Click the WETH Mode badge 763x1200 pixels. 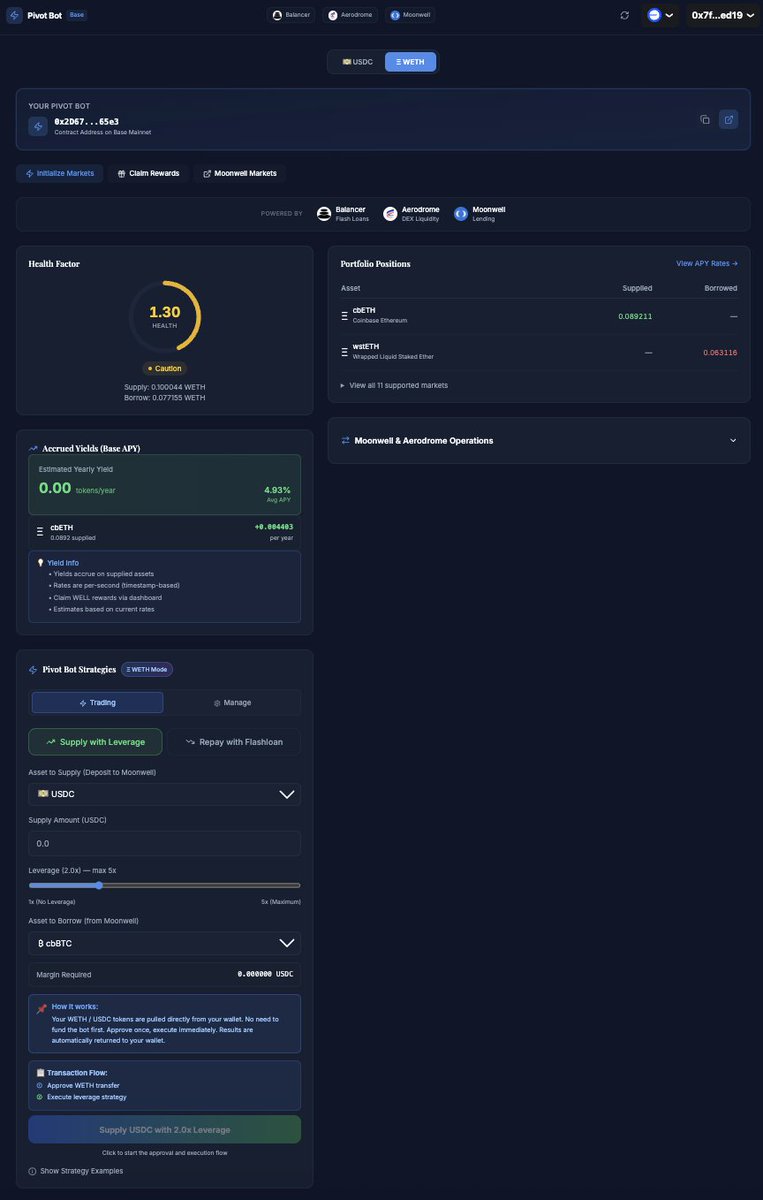(147, 670)
